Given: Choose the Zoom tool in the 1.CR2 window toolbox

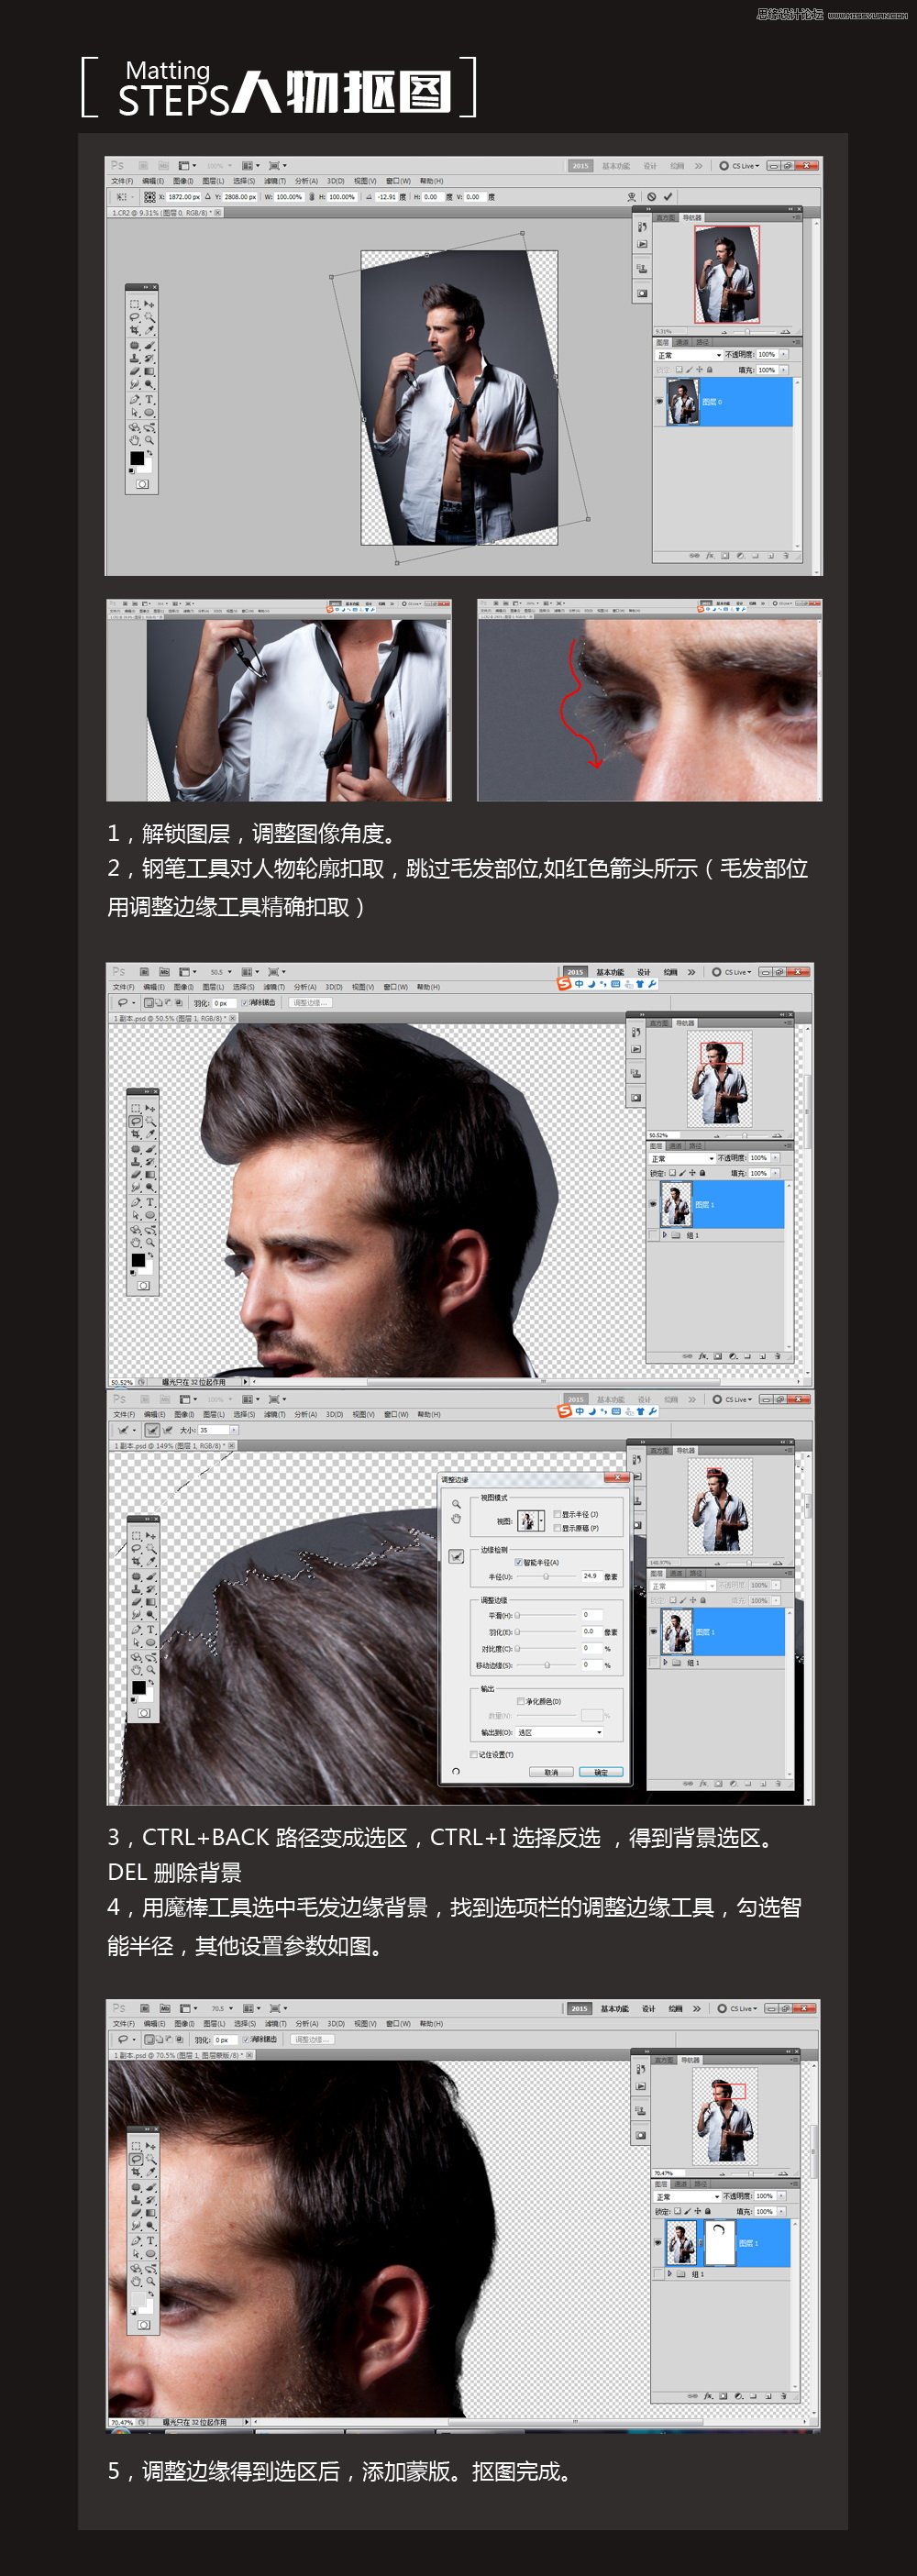Looking at the screenshot, I should click(x=150, y=440).
